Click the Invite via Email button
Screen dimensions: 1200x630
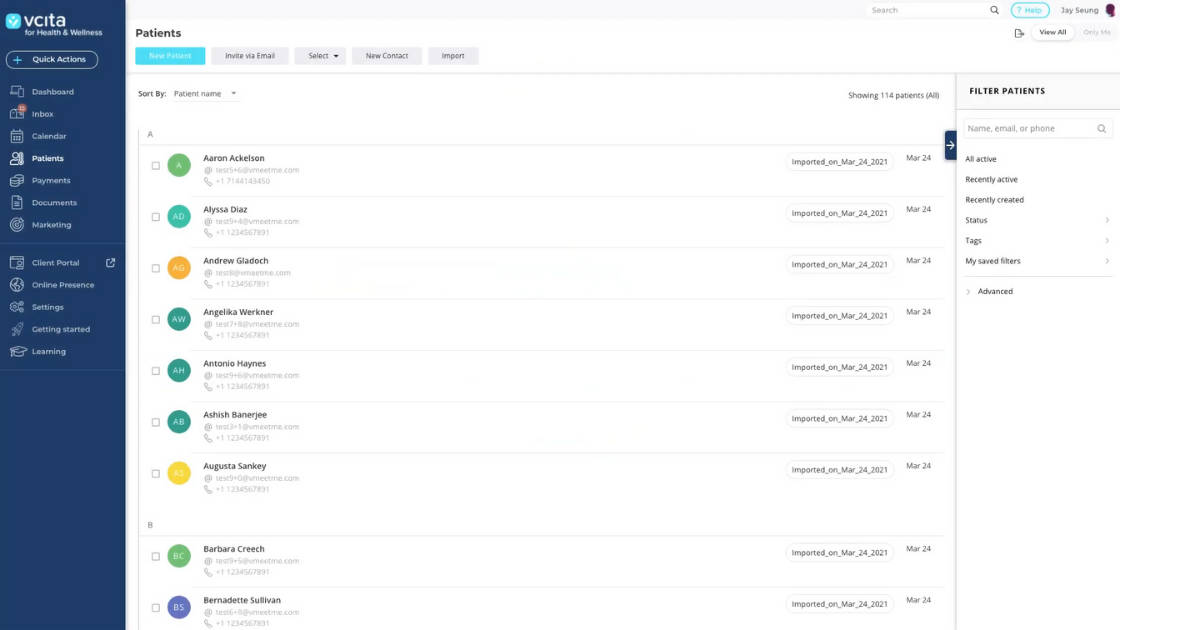click(x=249, y=55)
